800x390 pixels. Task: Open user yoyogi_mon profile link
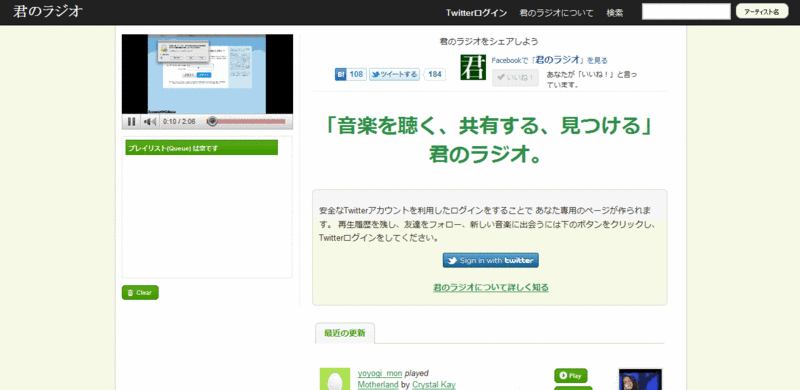click(x=380, y=373)
